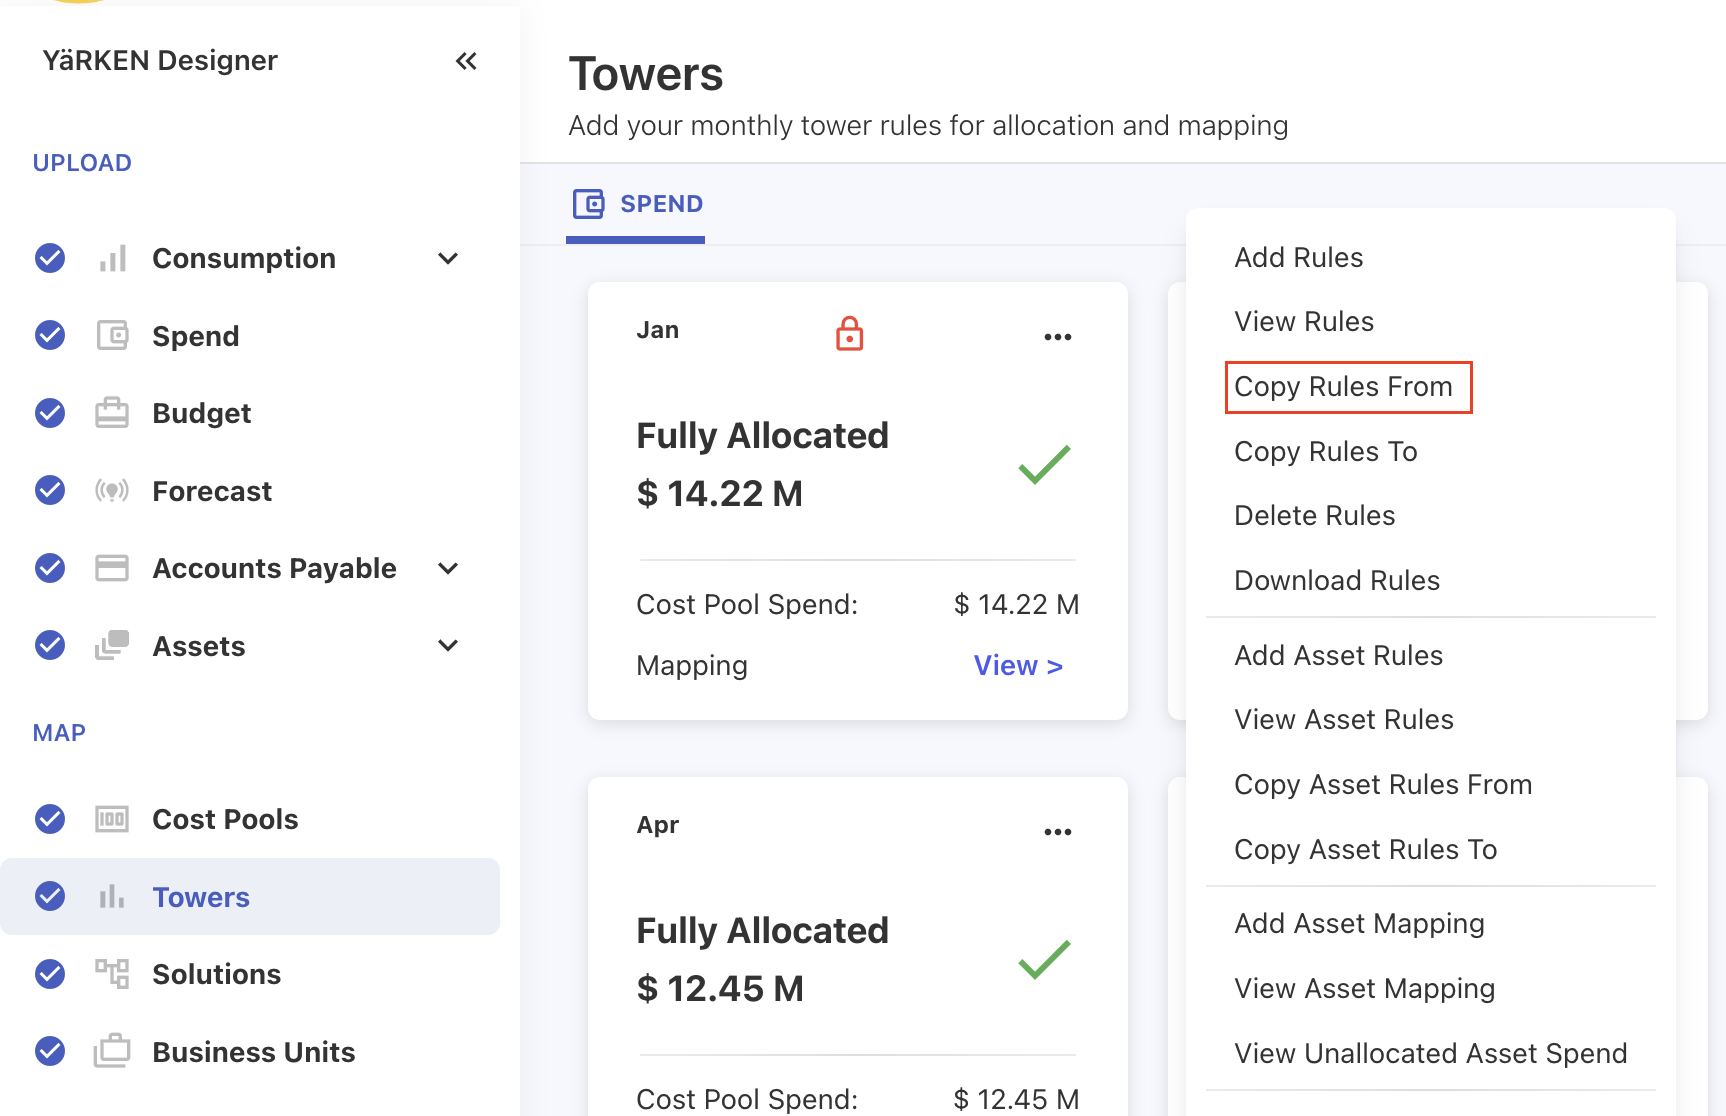1726x1116 pixels.
Task: Open Towers item in the sidebar
Action: tap(201, 897)
